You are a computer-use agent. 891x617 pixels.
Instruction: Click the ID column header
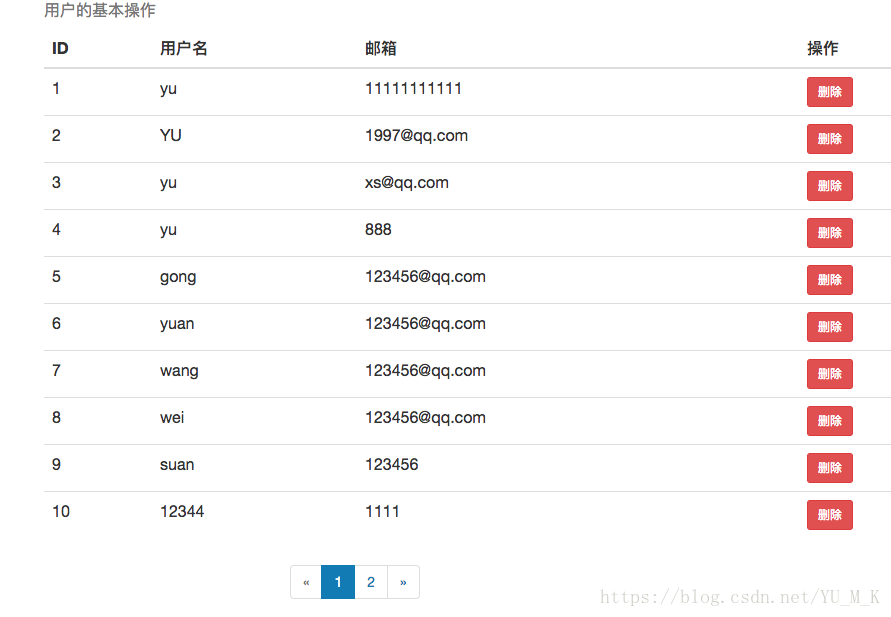(x=60, y=48)
